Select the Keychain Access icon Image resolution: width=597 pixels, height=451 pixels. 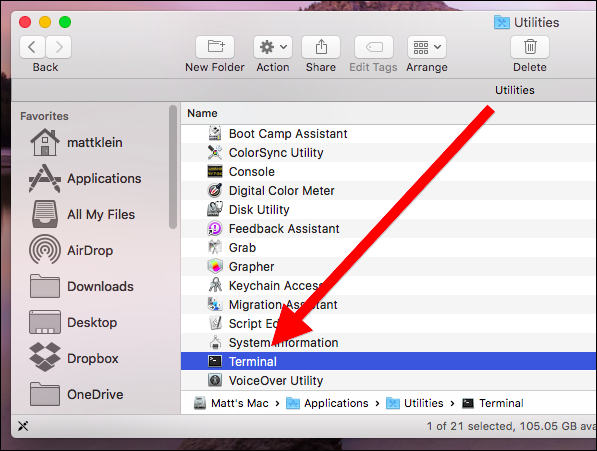coord(215,285)
